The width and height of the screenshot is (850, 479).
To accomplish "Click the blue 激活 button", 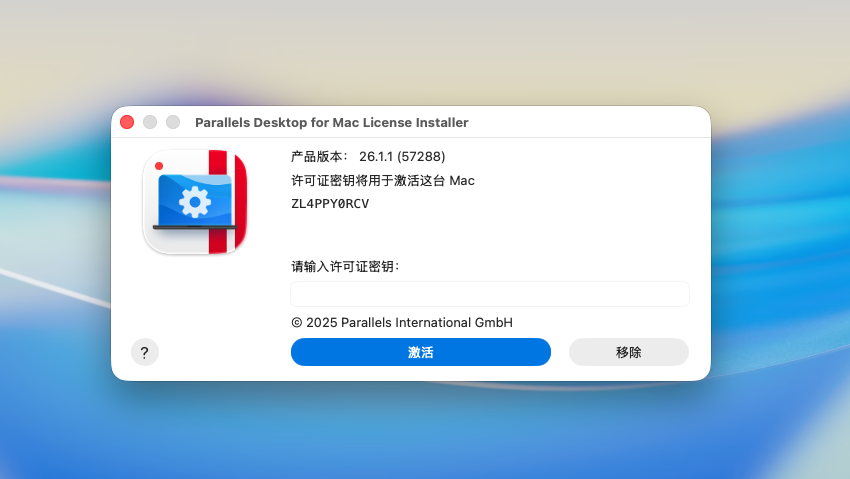I will [420, 352].
